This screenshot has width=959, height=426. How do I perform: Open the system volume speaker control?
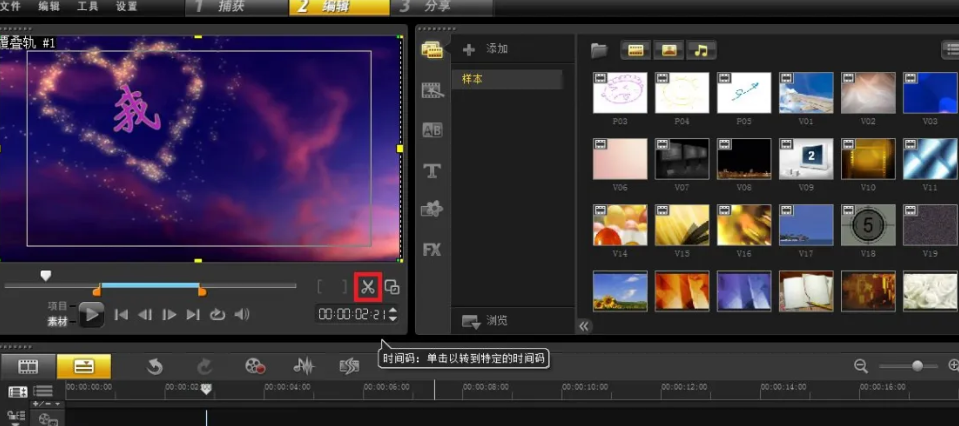pyautogui.click(x=242, y=315)
